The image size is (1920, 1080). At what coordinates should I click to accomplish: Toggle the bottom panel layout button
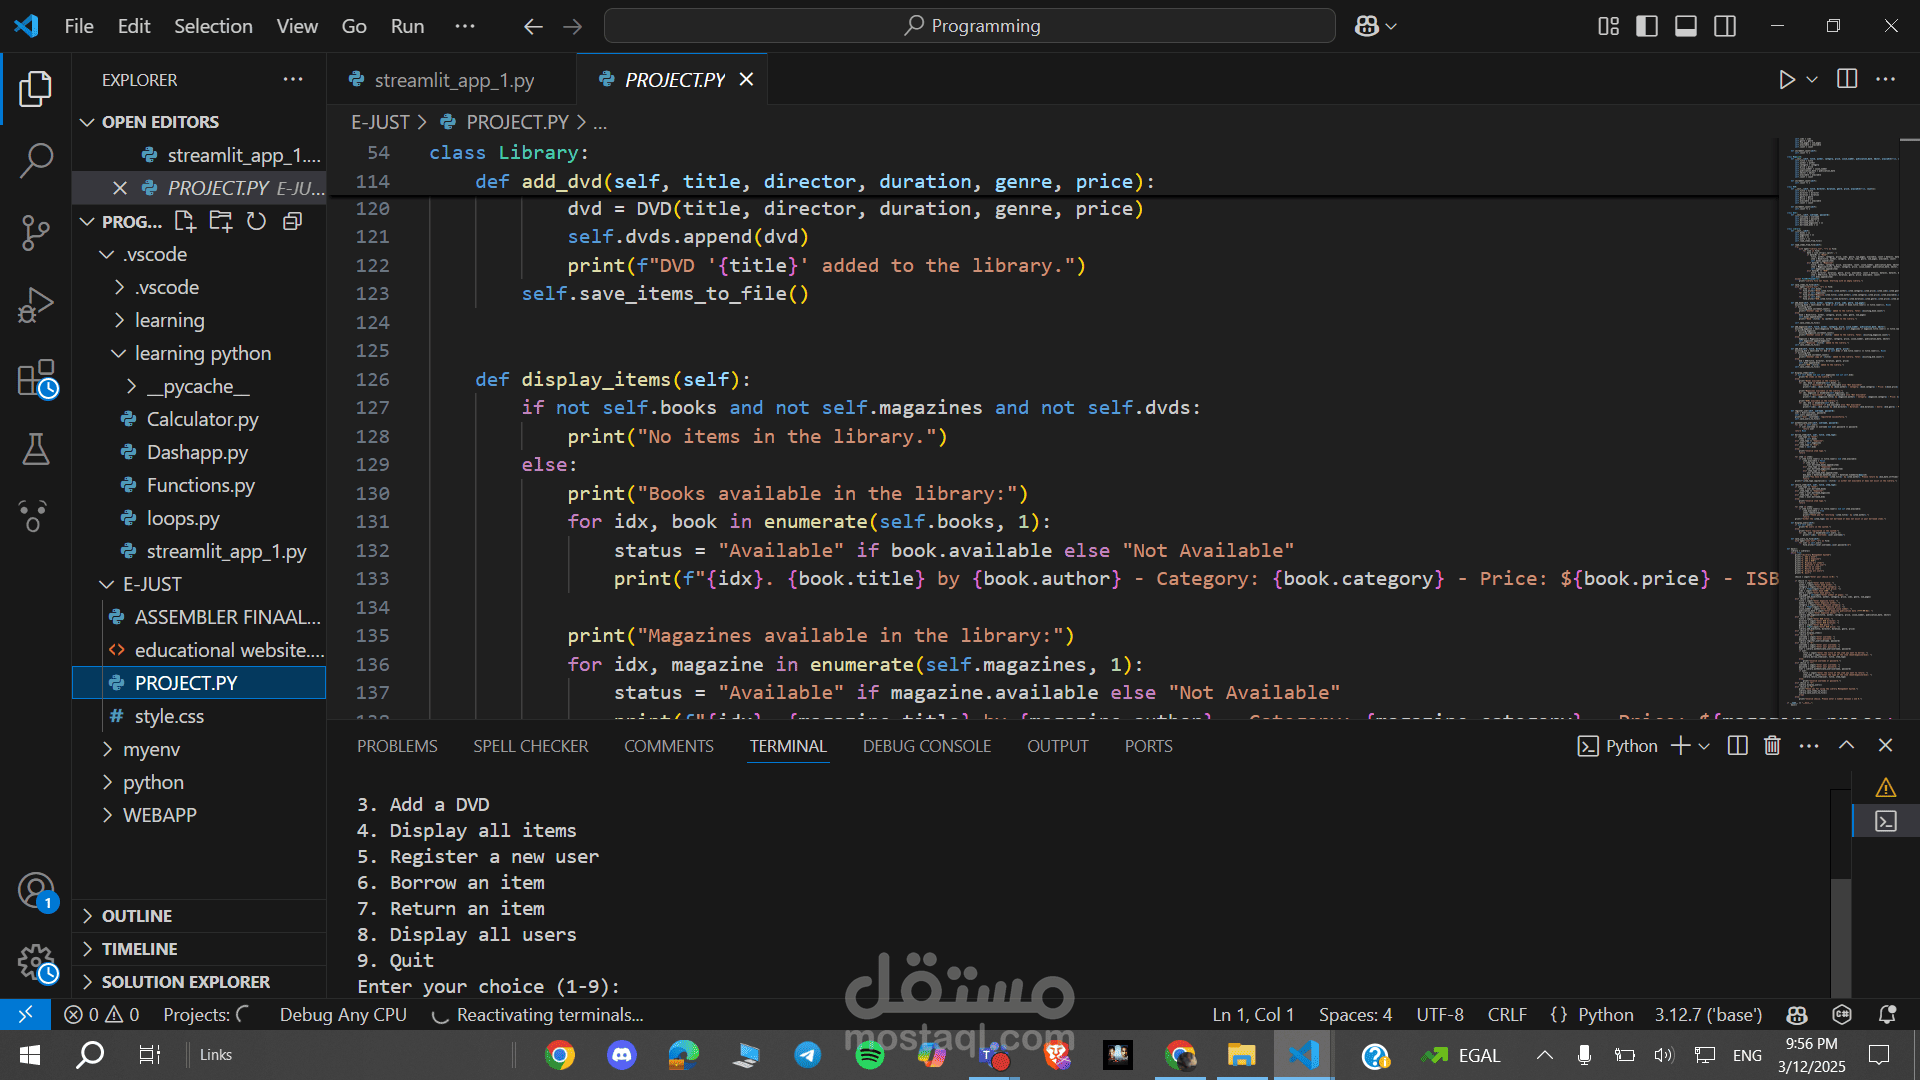tap(1686, 26)
